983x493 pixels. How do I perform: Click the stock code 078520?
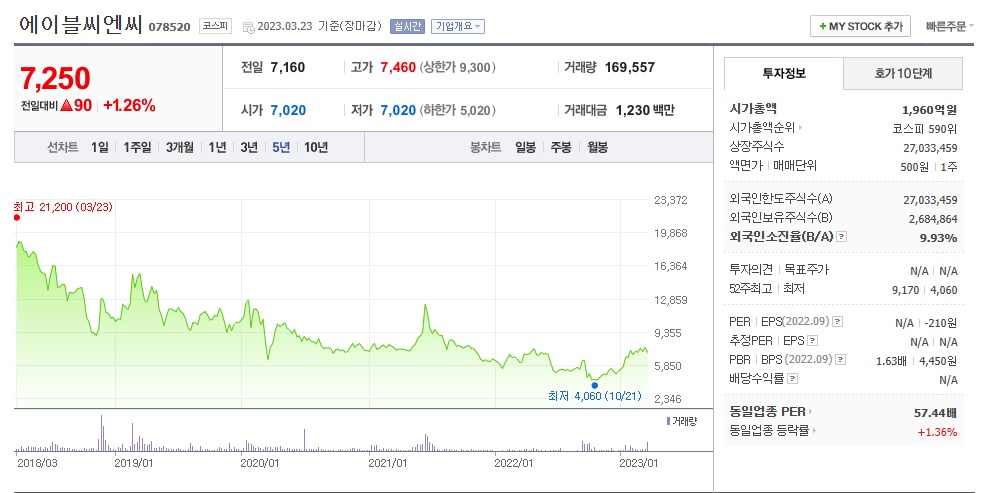(x=169, y=27)
